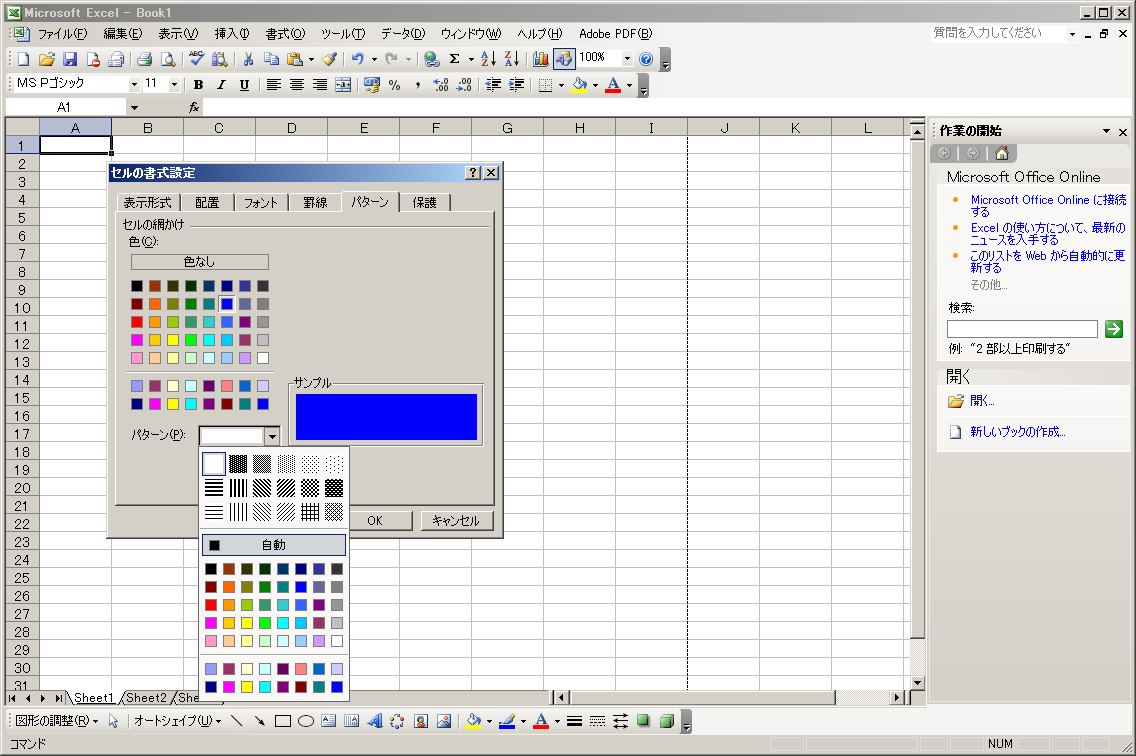The height and width of the screenshot is (756, 1136).
Task: Toggle Bold formatting
Action: click(198, 85)
